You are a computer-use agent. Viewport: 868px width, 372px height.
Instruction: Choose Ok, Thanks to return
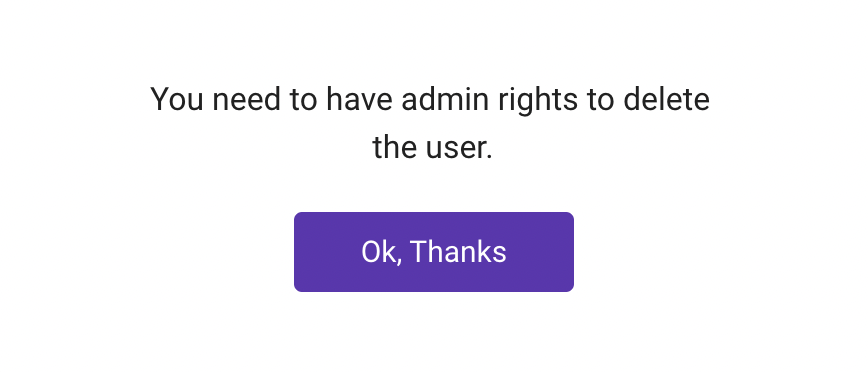pyautogui.click(x=433, y=252)
